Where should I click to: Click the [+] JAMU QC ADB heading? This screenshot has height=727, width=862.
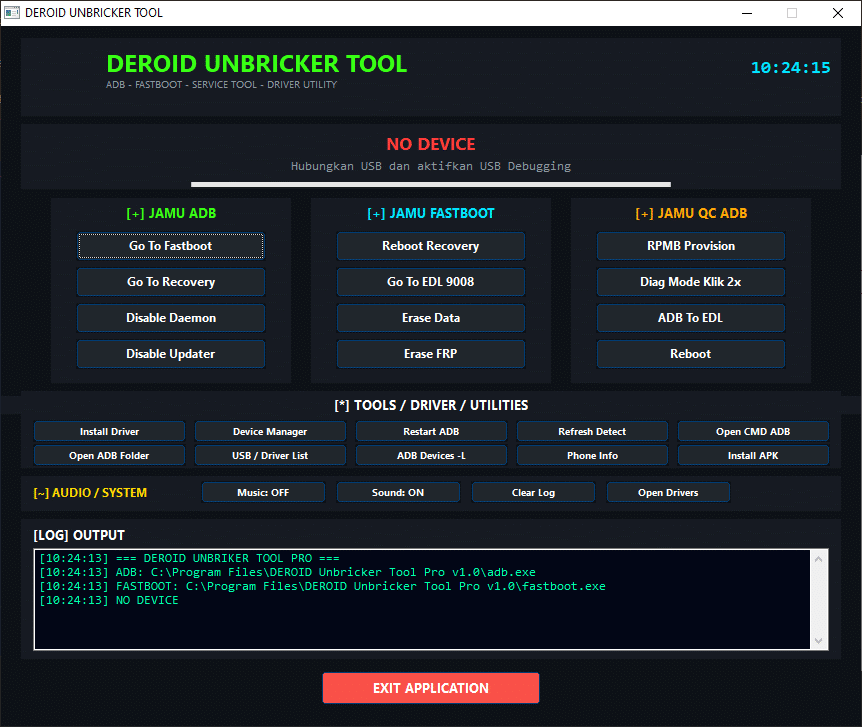(691, 213)
